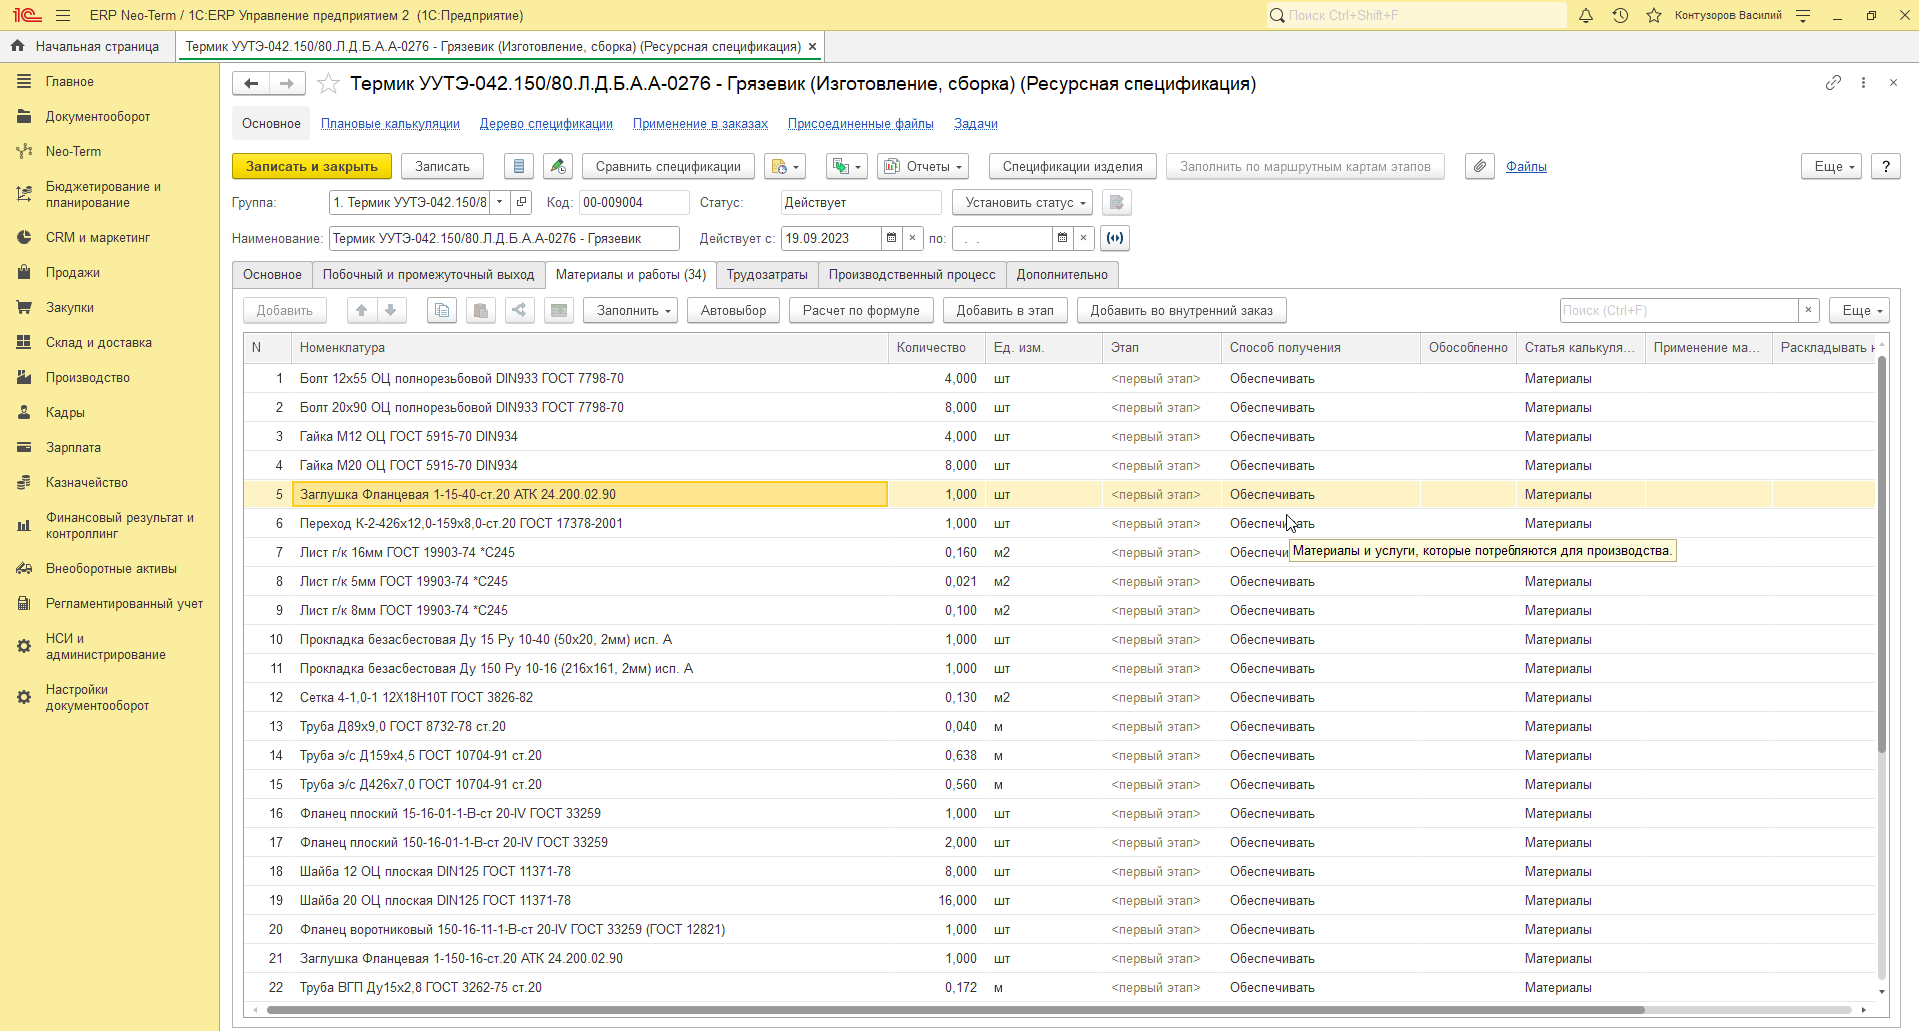Click the interval selector icon beside end date
This screenshot has height=1031, width=1919.
coord(1115,238)
